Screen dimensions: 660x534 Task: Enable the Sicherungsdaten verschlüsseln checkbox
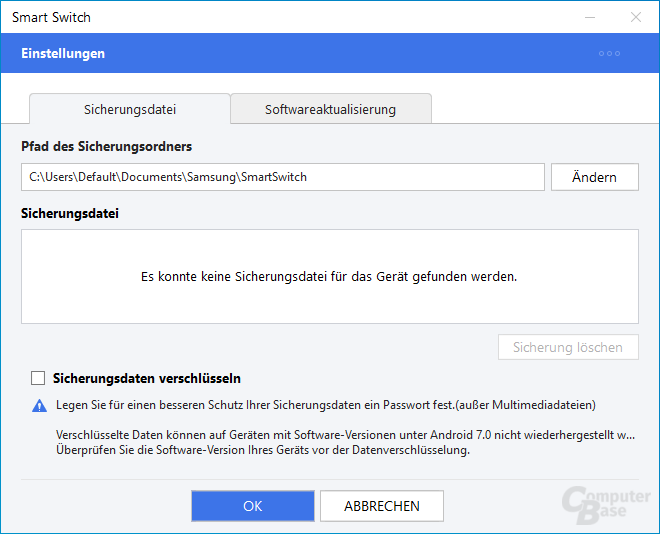38,378
